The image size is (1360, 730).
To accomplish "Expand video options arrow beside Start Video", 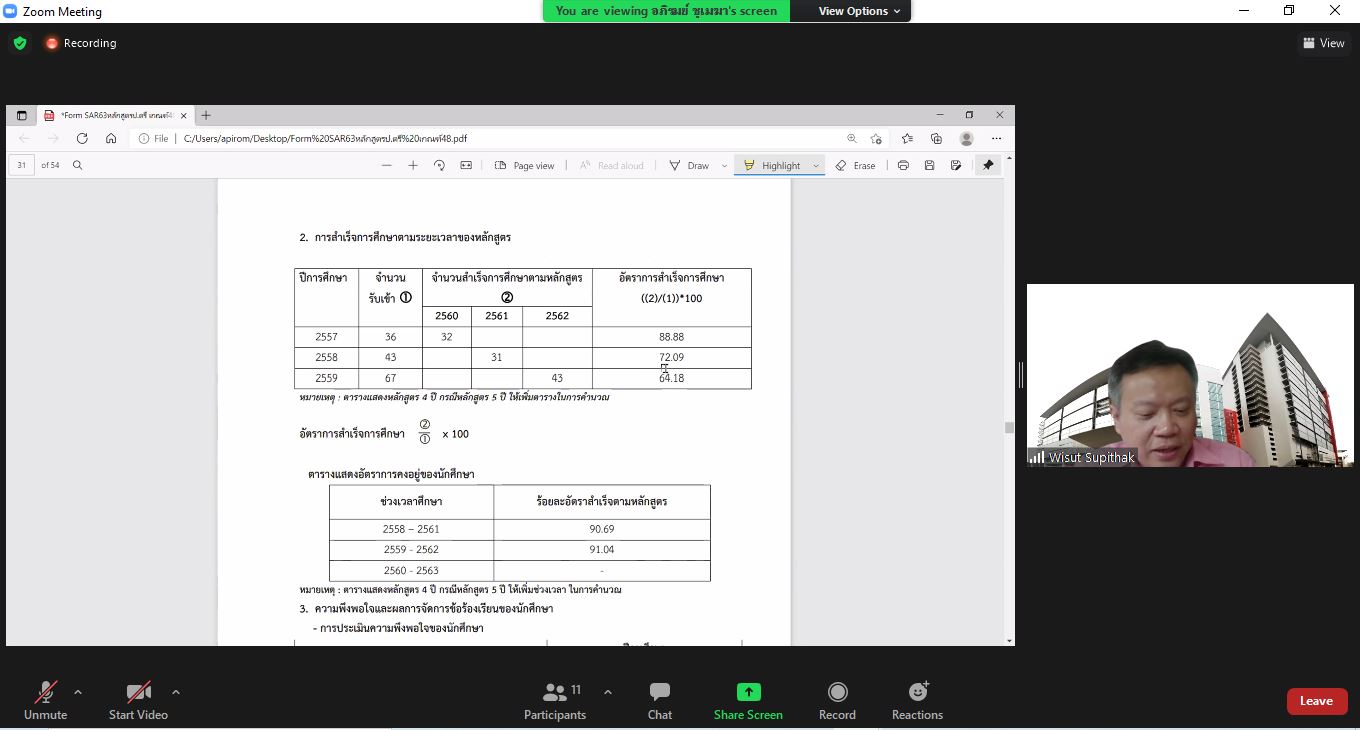I will pos(176,692).
